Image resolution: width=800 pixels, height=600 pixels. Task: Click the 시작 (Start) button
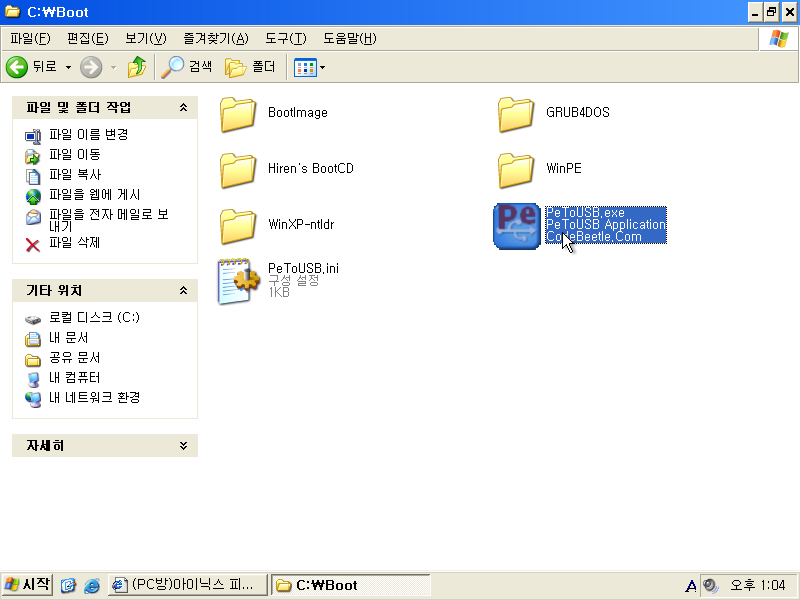(x=27, y=585)
